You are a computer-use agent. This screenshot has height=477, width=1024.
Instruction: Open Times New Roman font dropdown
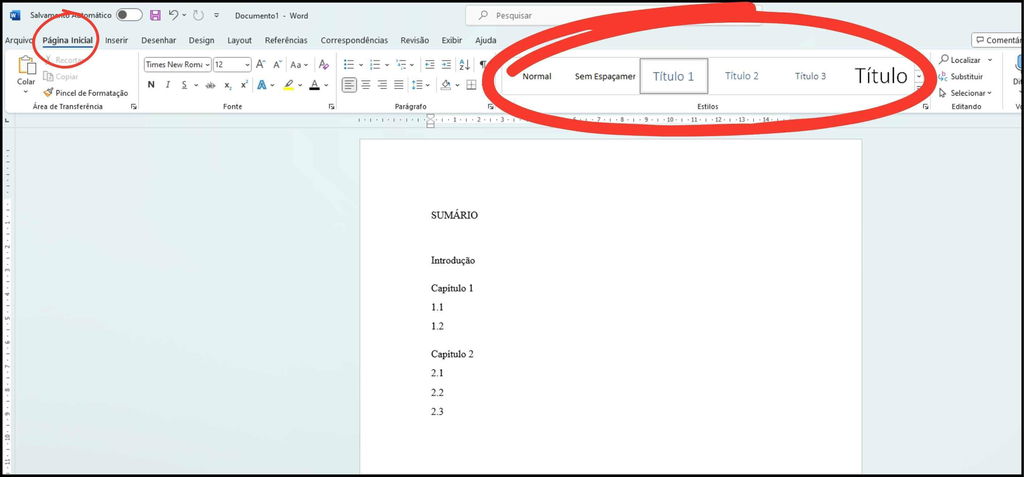point(208,65)
